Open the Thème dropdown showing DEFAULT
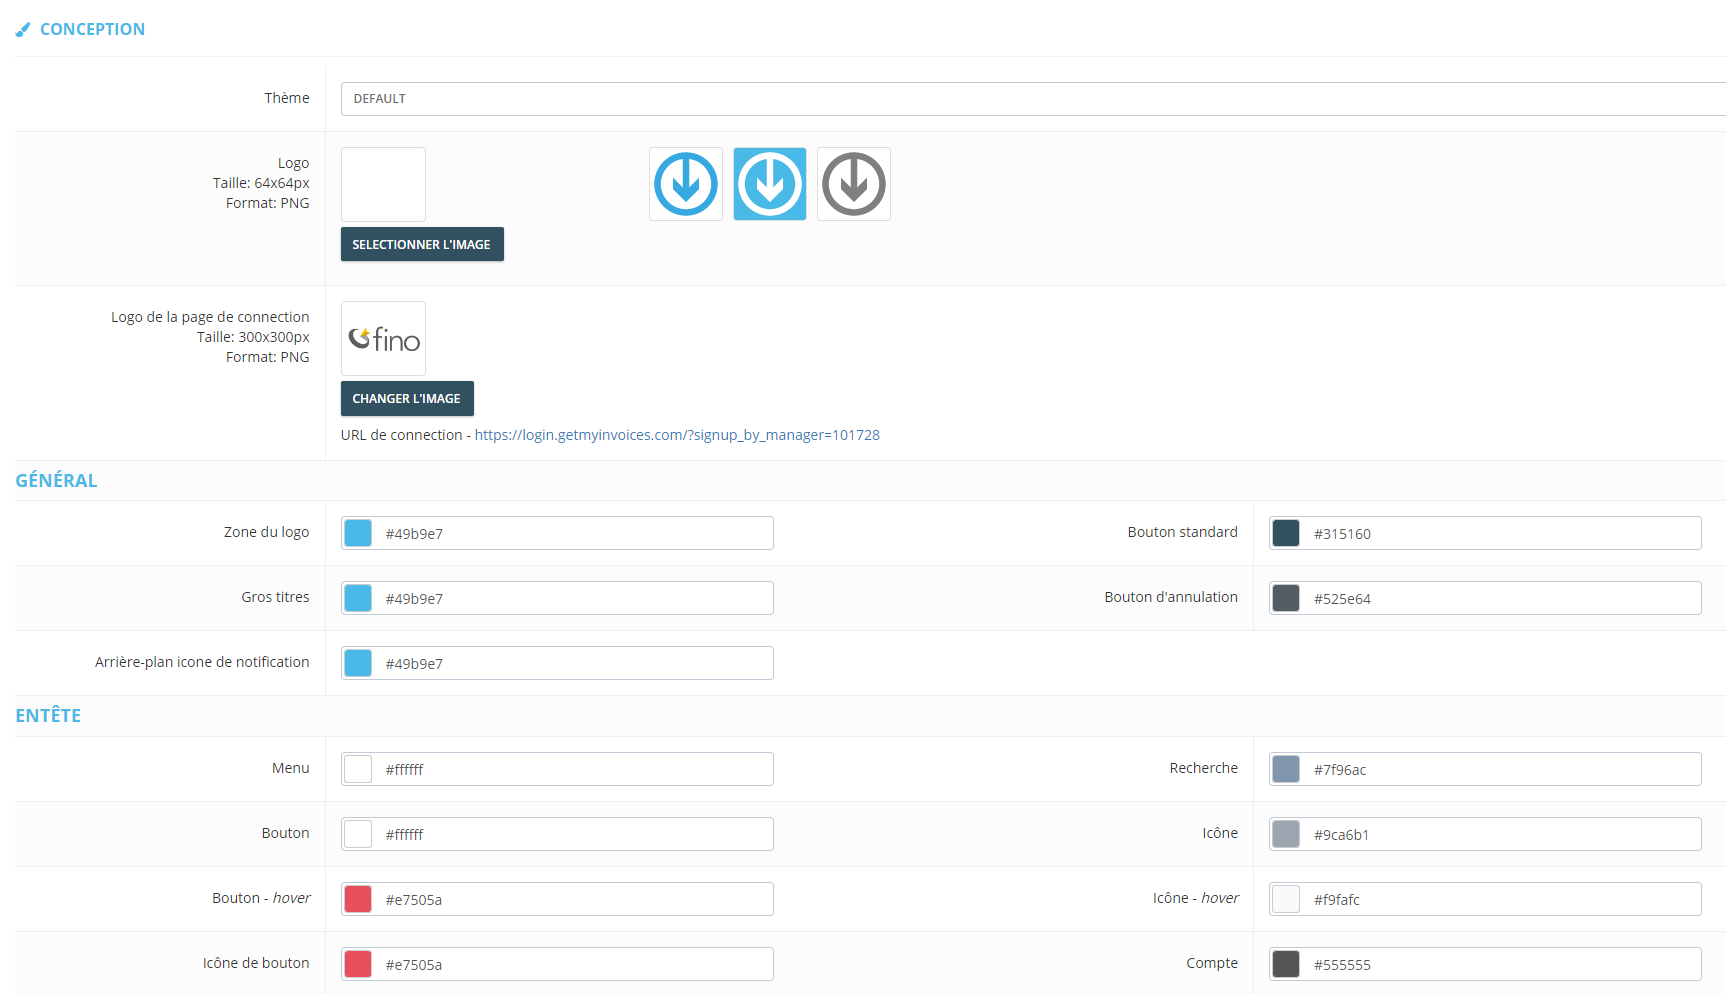1726x994 pixels. tap(1033, 99)
